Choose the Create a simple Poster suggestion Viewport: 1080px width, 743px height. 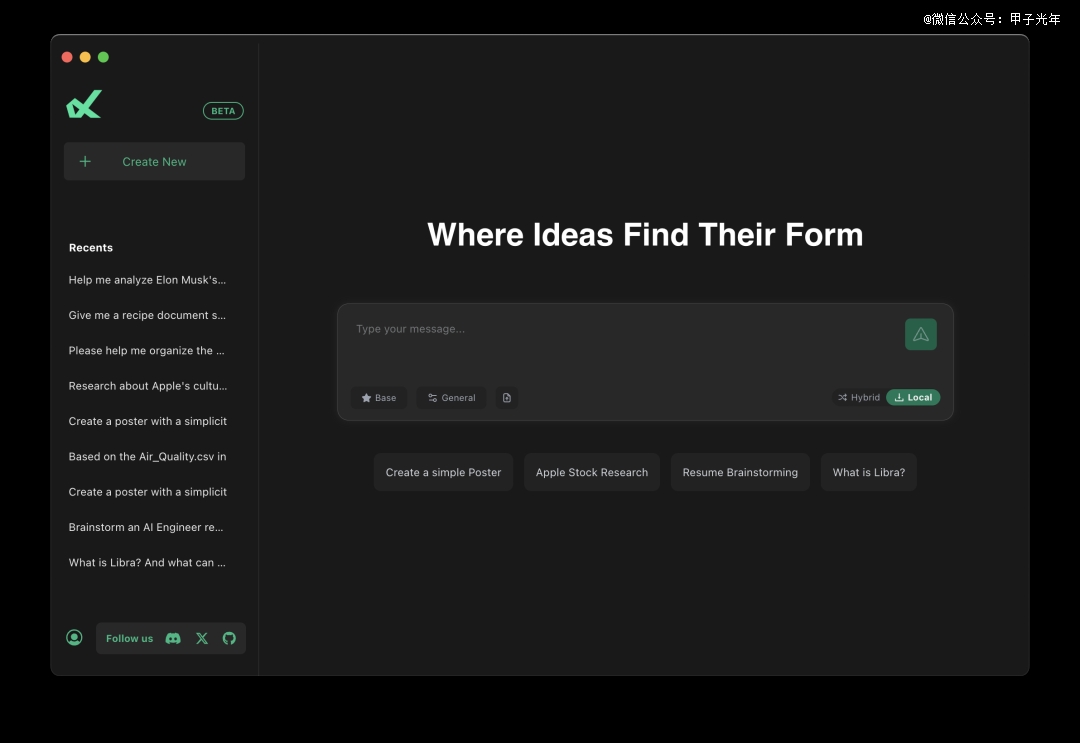pos(443,472)
